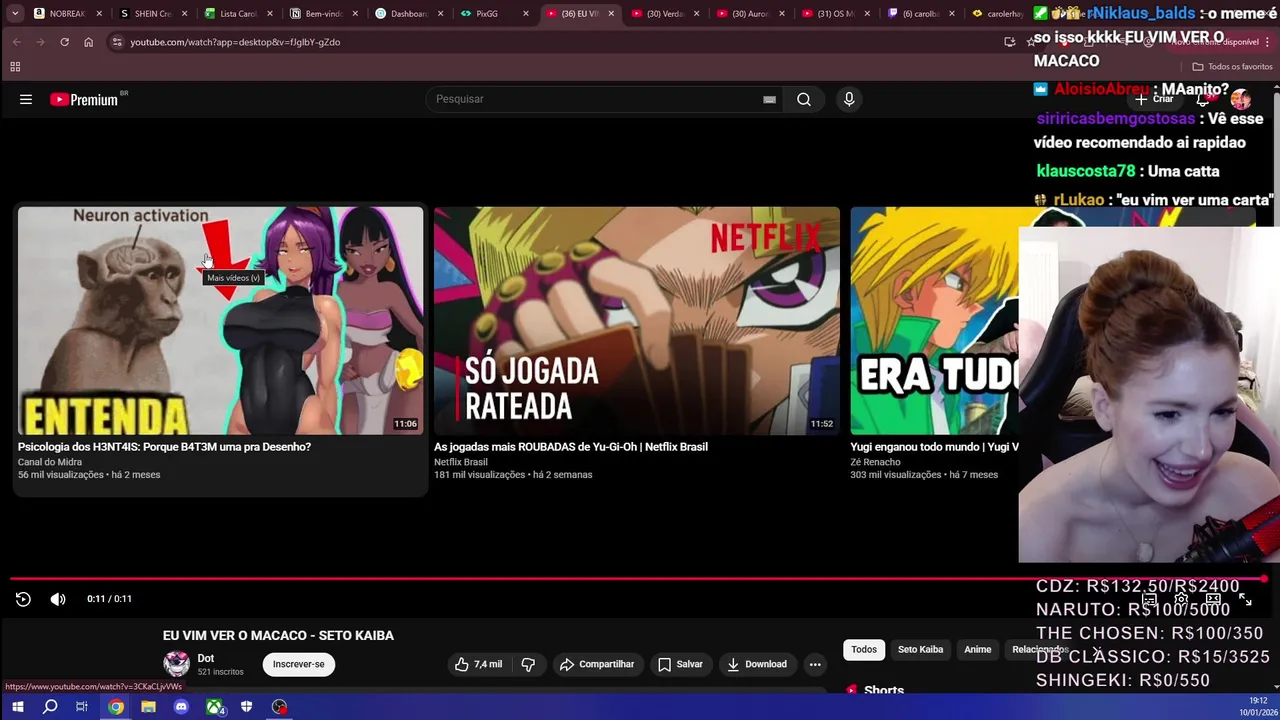Click browser back arrow
The image size is (1280, 720).
16,42
